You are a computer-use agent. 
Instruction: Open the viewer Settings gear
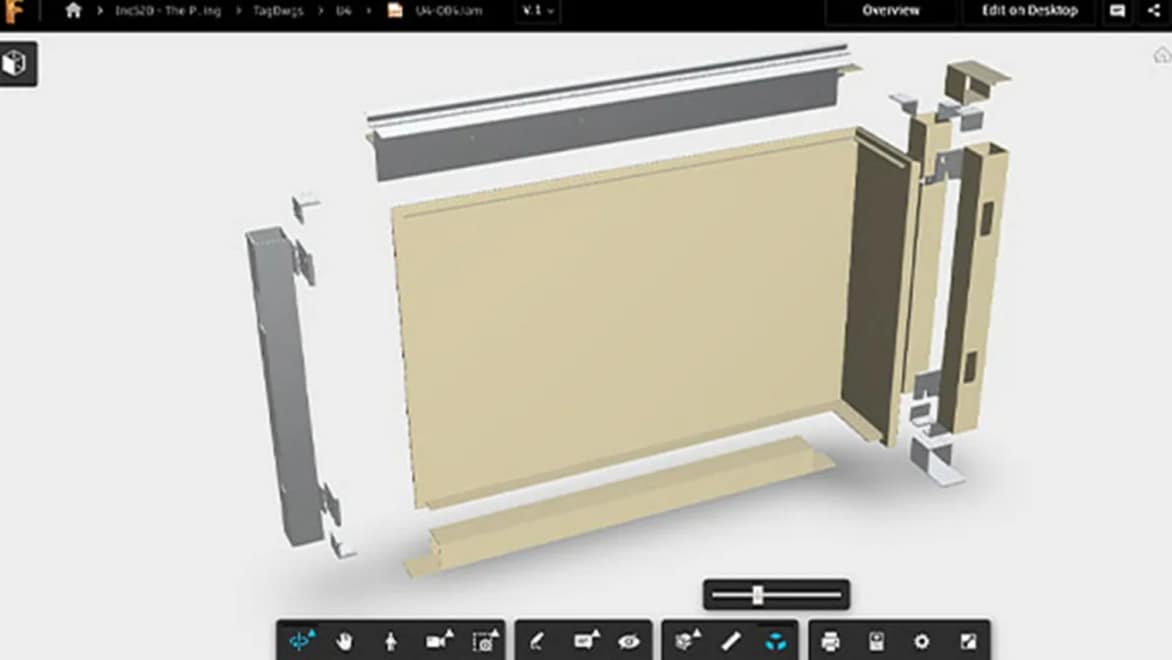coord(922,641)
